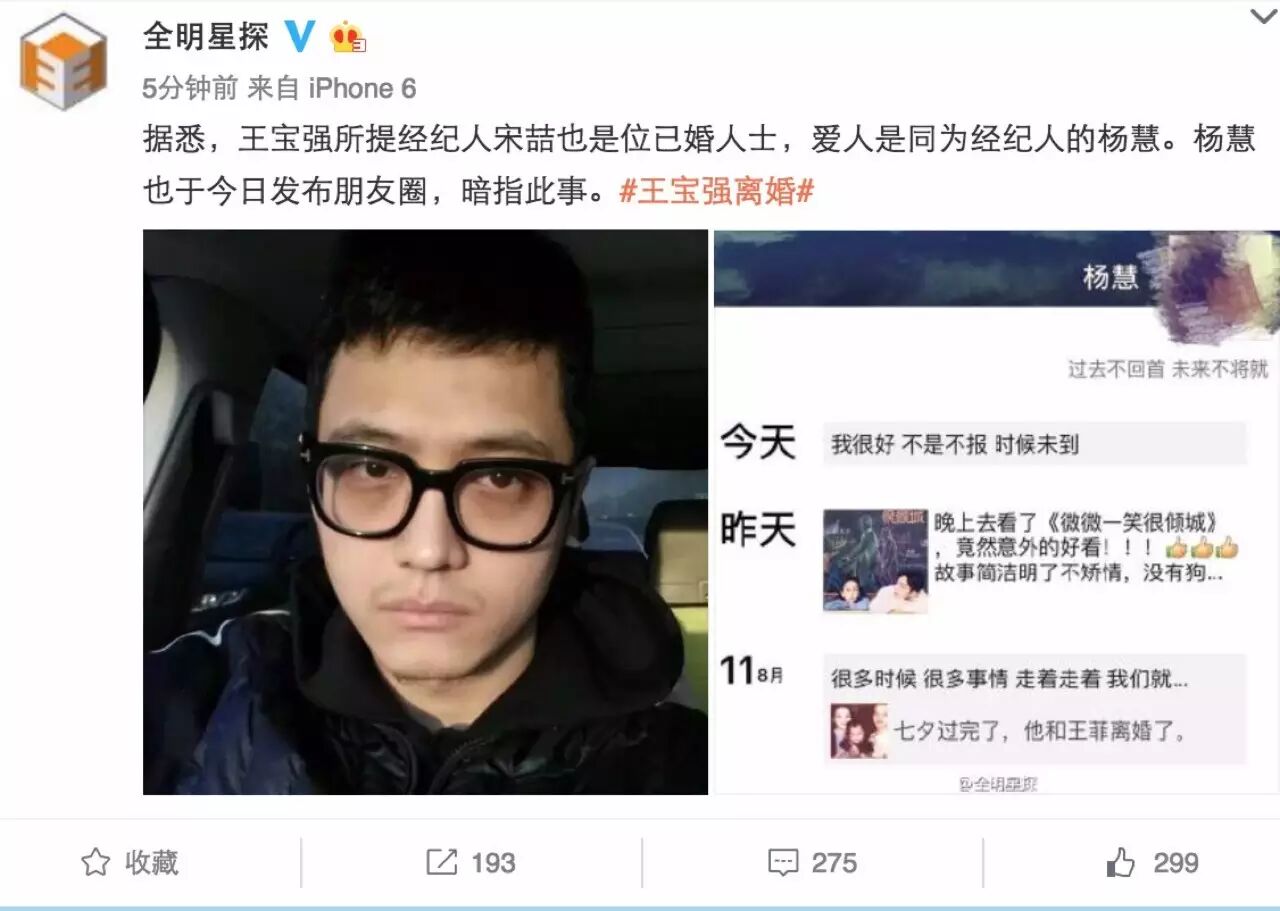1280x911 pixels.
Task: Enlarge the 杨慧 moments screenshot image
Action: (996, 512)
